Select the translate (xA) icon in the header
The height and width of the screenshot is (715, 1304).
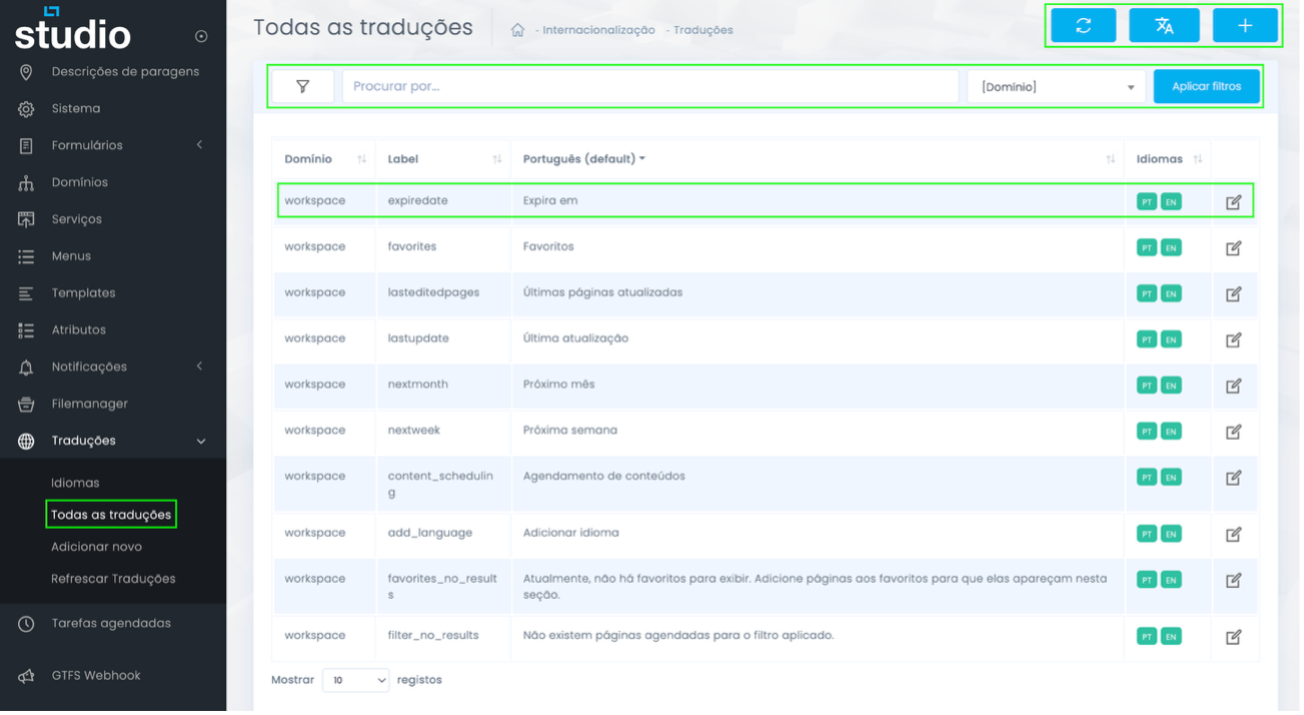[1166, 26]
